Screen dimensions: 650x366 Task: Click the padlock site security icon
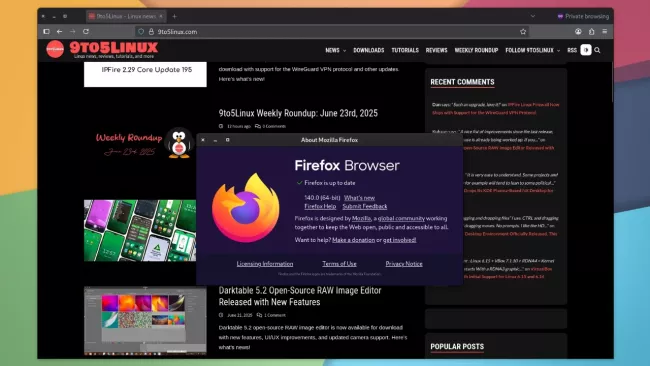pos(151,32)
